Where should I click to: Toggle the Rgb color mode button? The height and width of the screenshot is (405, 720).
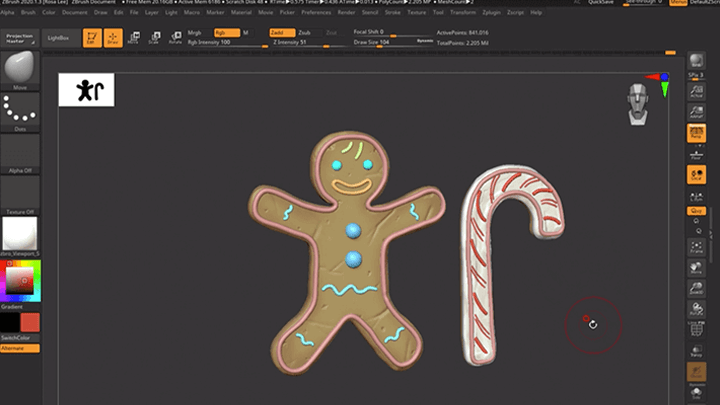point(227,33)
